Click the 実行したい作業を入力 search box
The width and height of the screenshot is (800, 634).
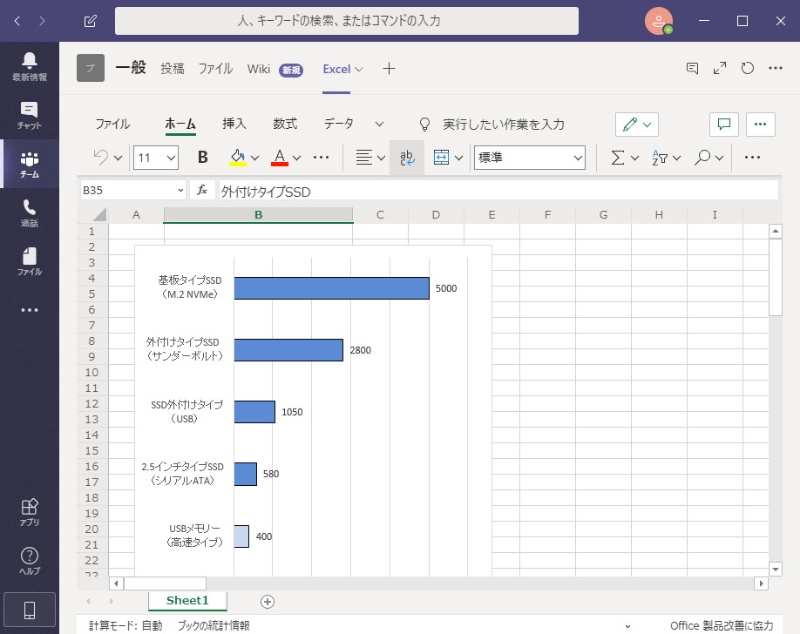(x=503, y=124)
